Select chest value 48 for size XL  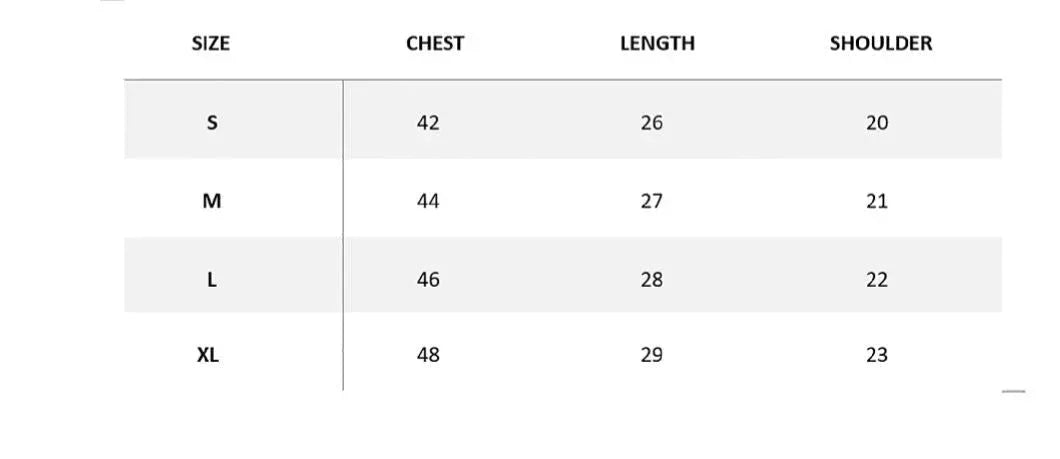[x=428, y=355]
